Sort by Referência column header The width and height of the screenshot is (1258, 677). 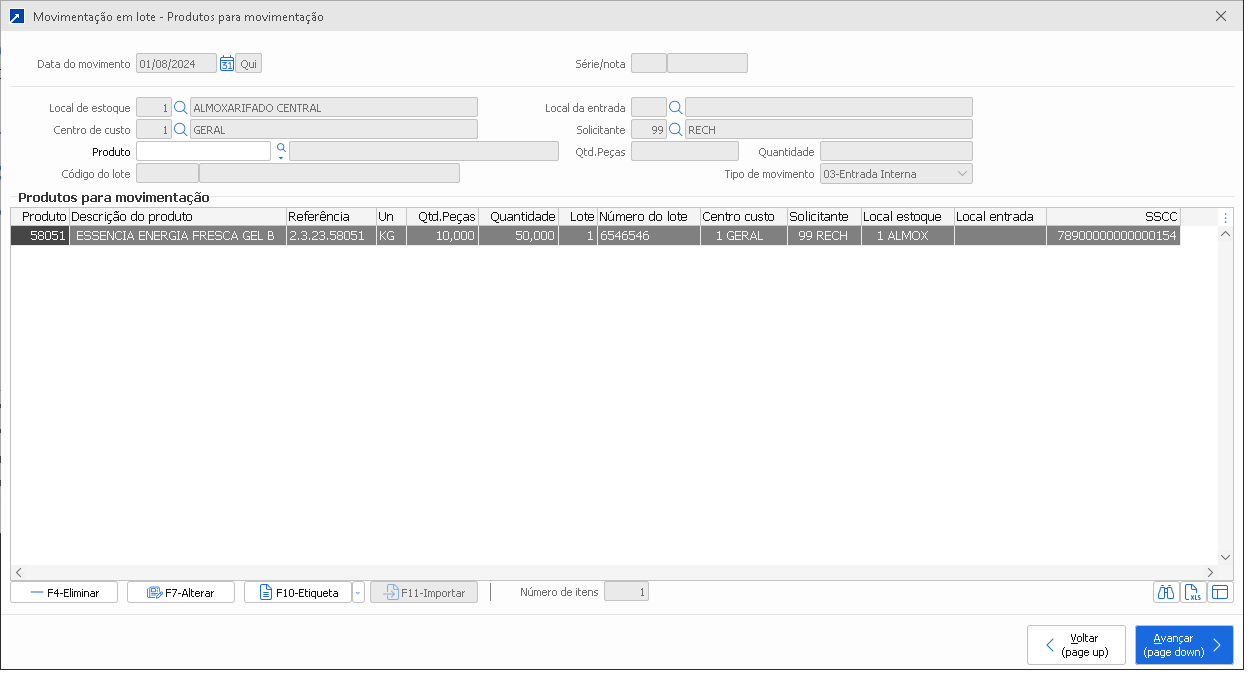coord(331,217)
